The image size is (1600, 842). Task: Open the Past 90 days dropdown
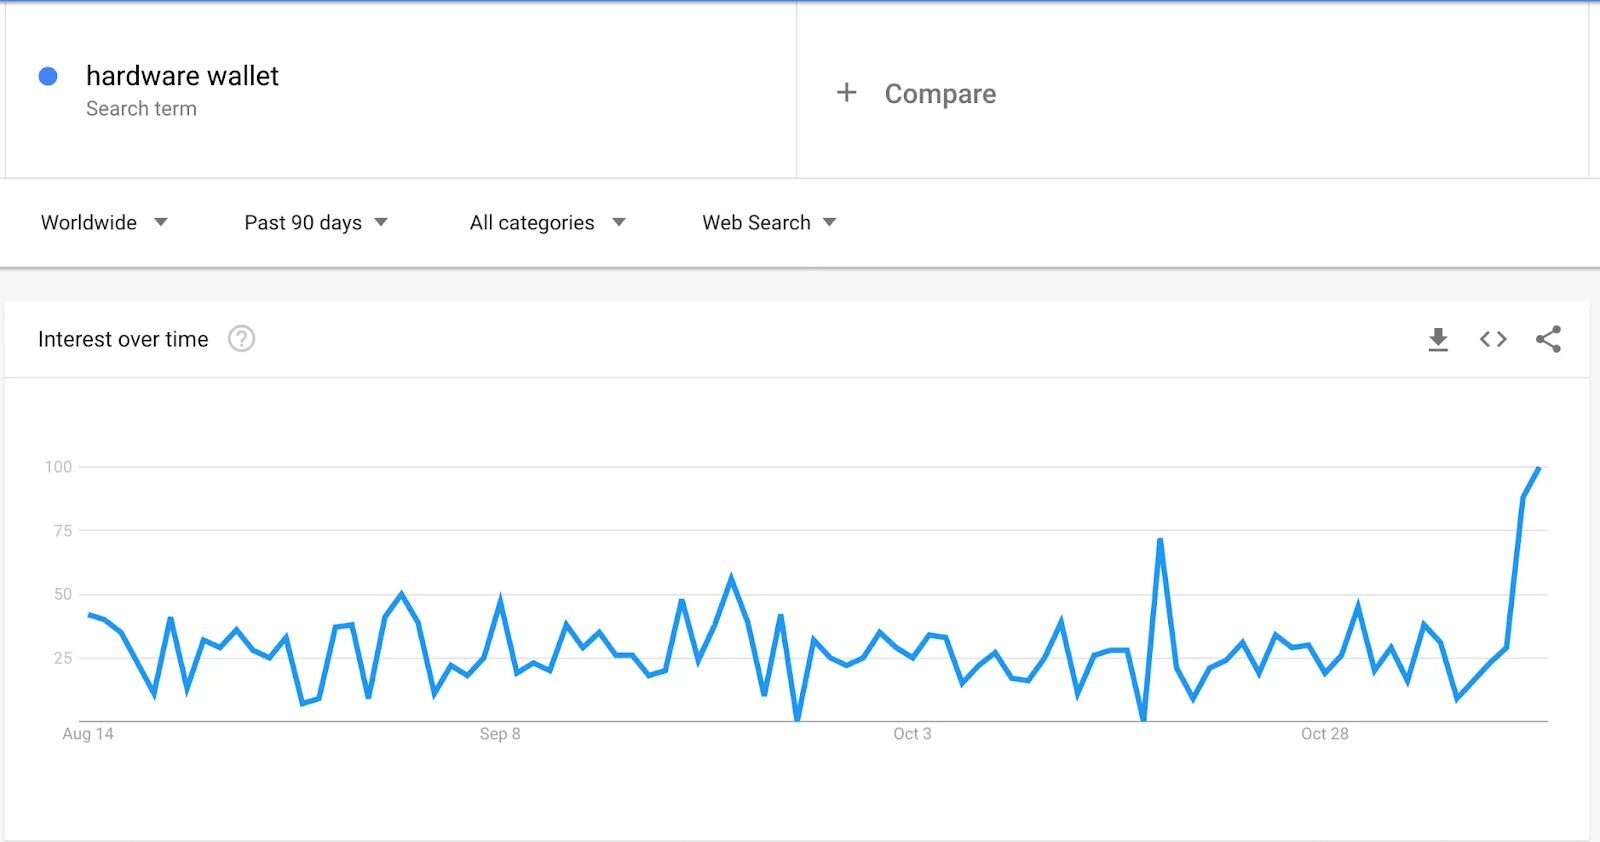pos(315,222)
